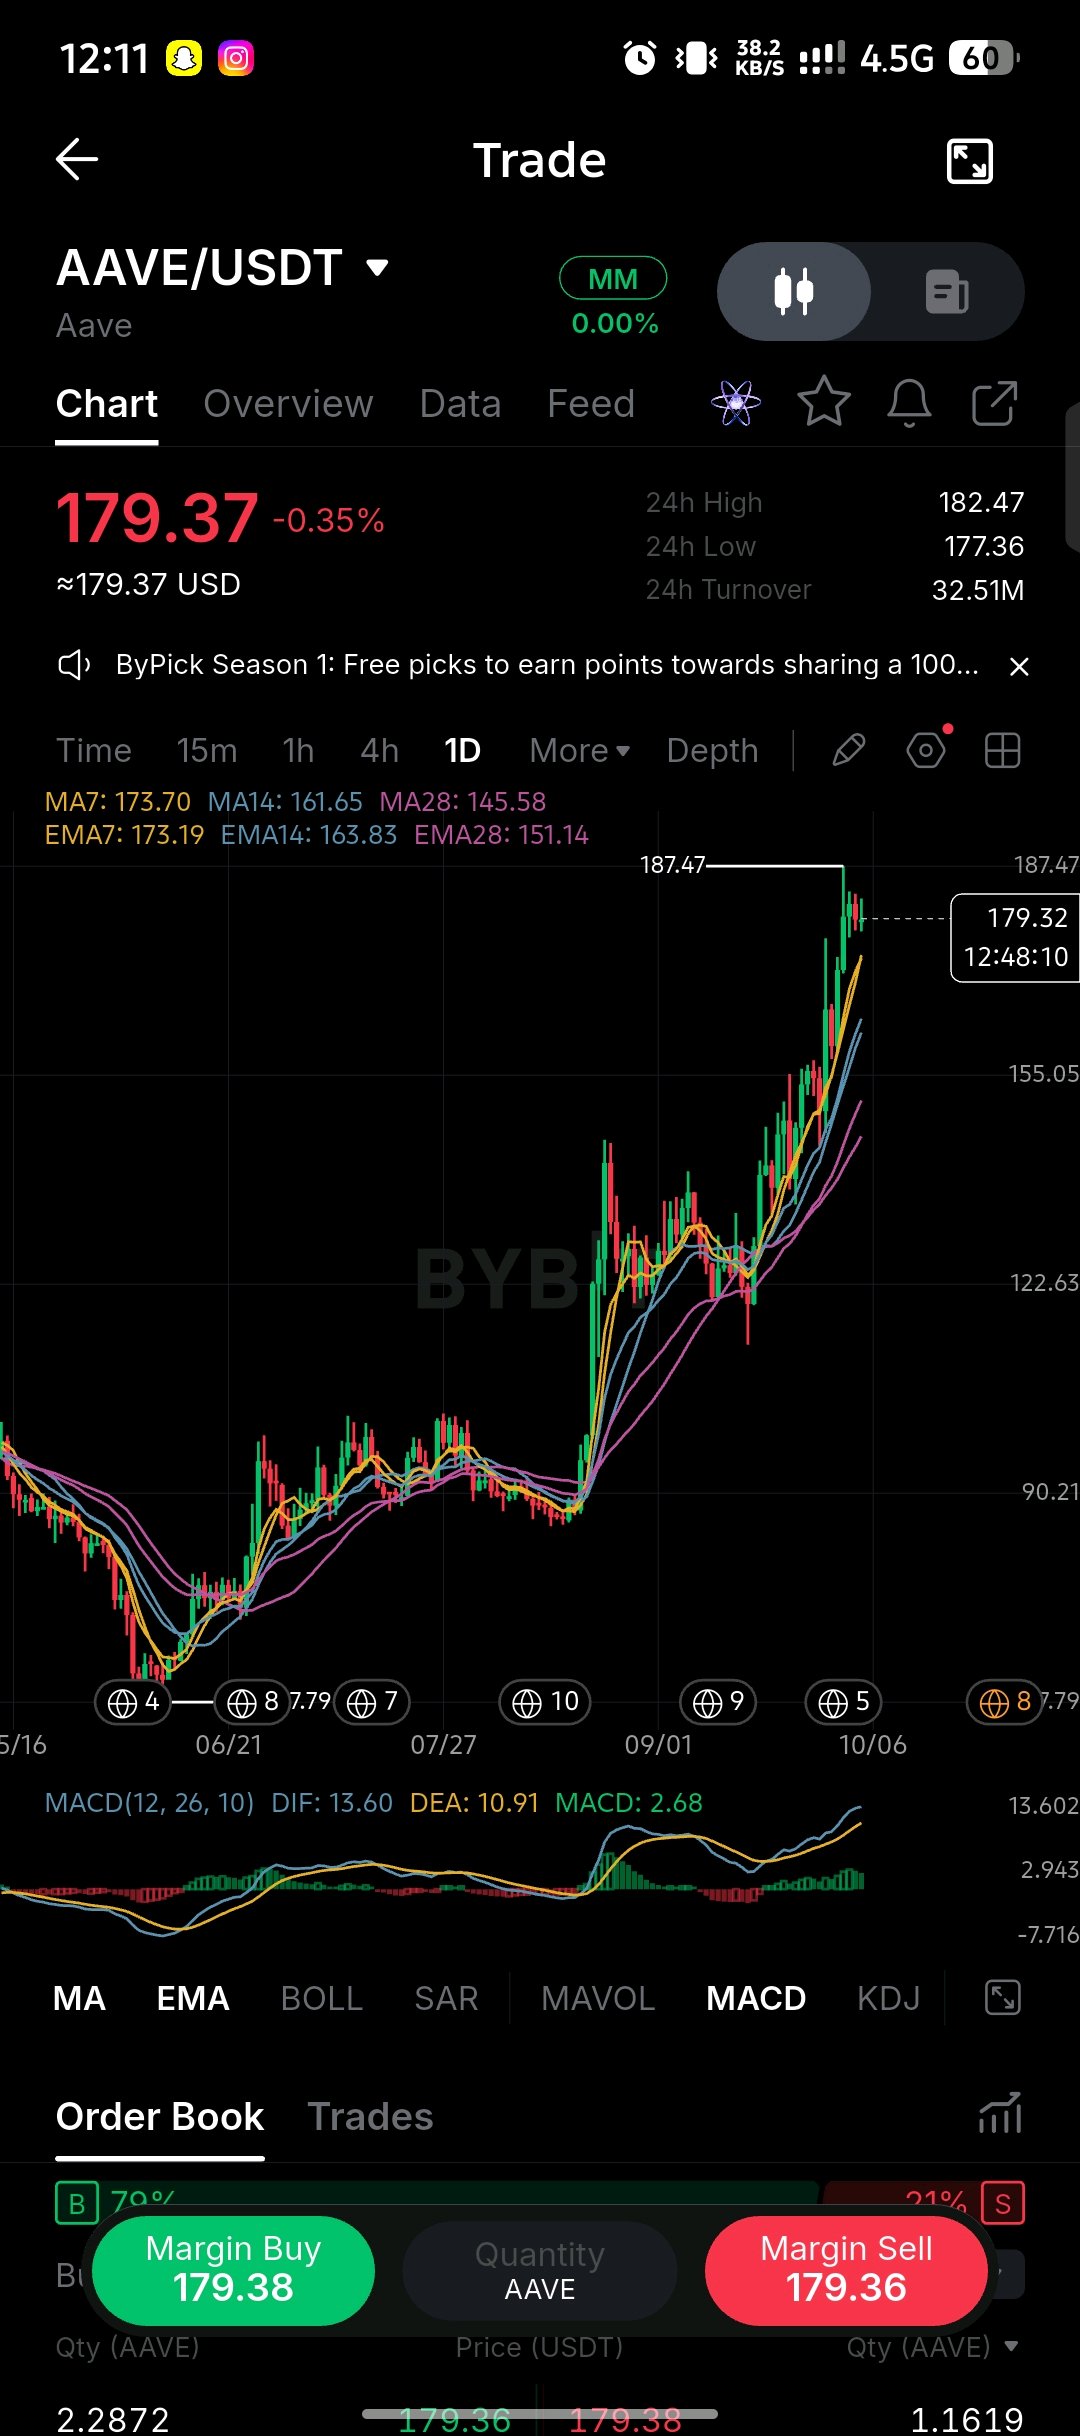Image resolution: width=1080 pixels, height=2436 pixels.
Task: Open chart settings hexagon icon
Action: pyautogui.click(x=926, y=750)
